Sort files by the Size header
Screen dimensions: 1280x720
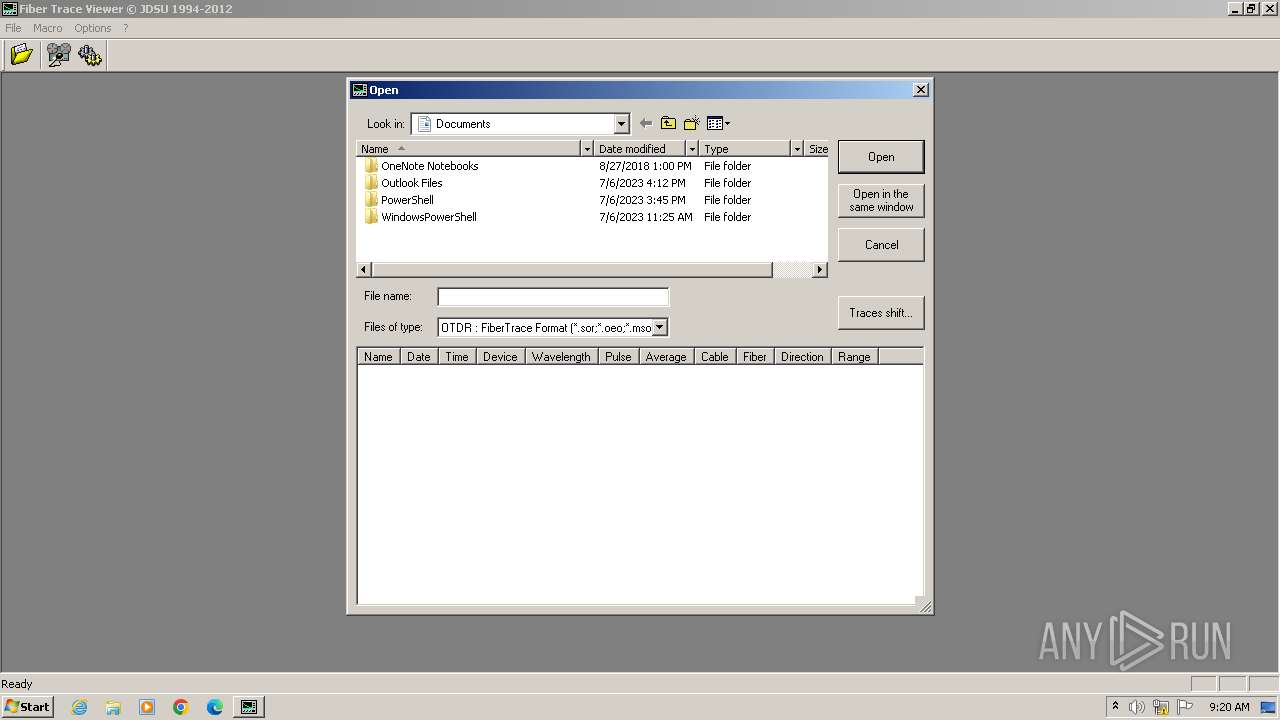click(817, 149)
